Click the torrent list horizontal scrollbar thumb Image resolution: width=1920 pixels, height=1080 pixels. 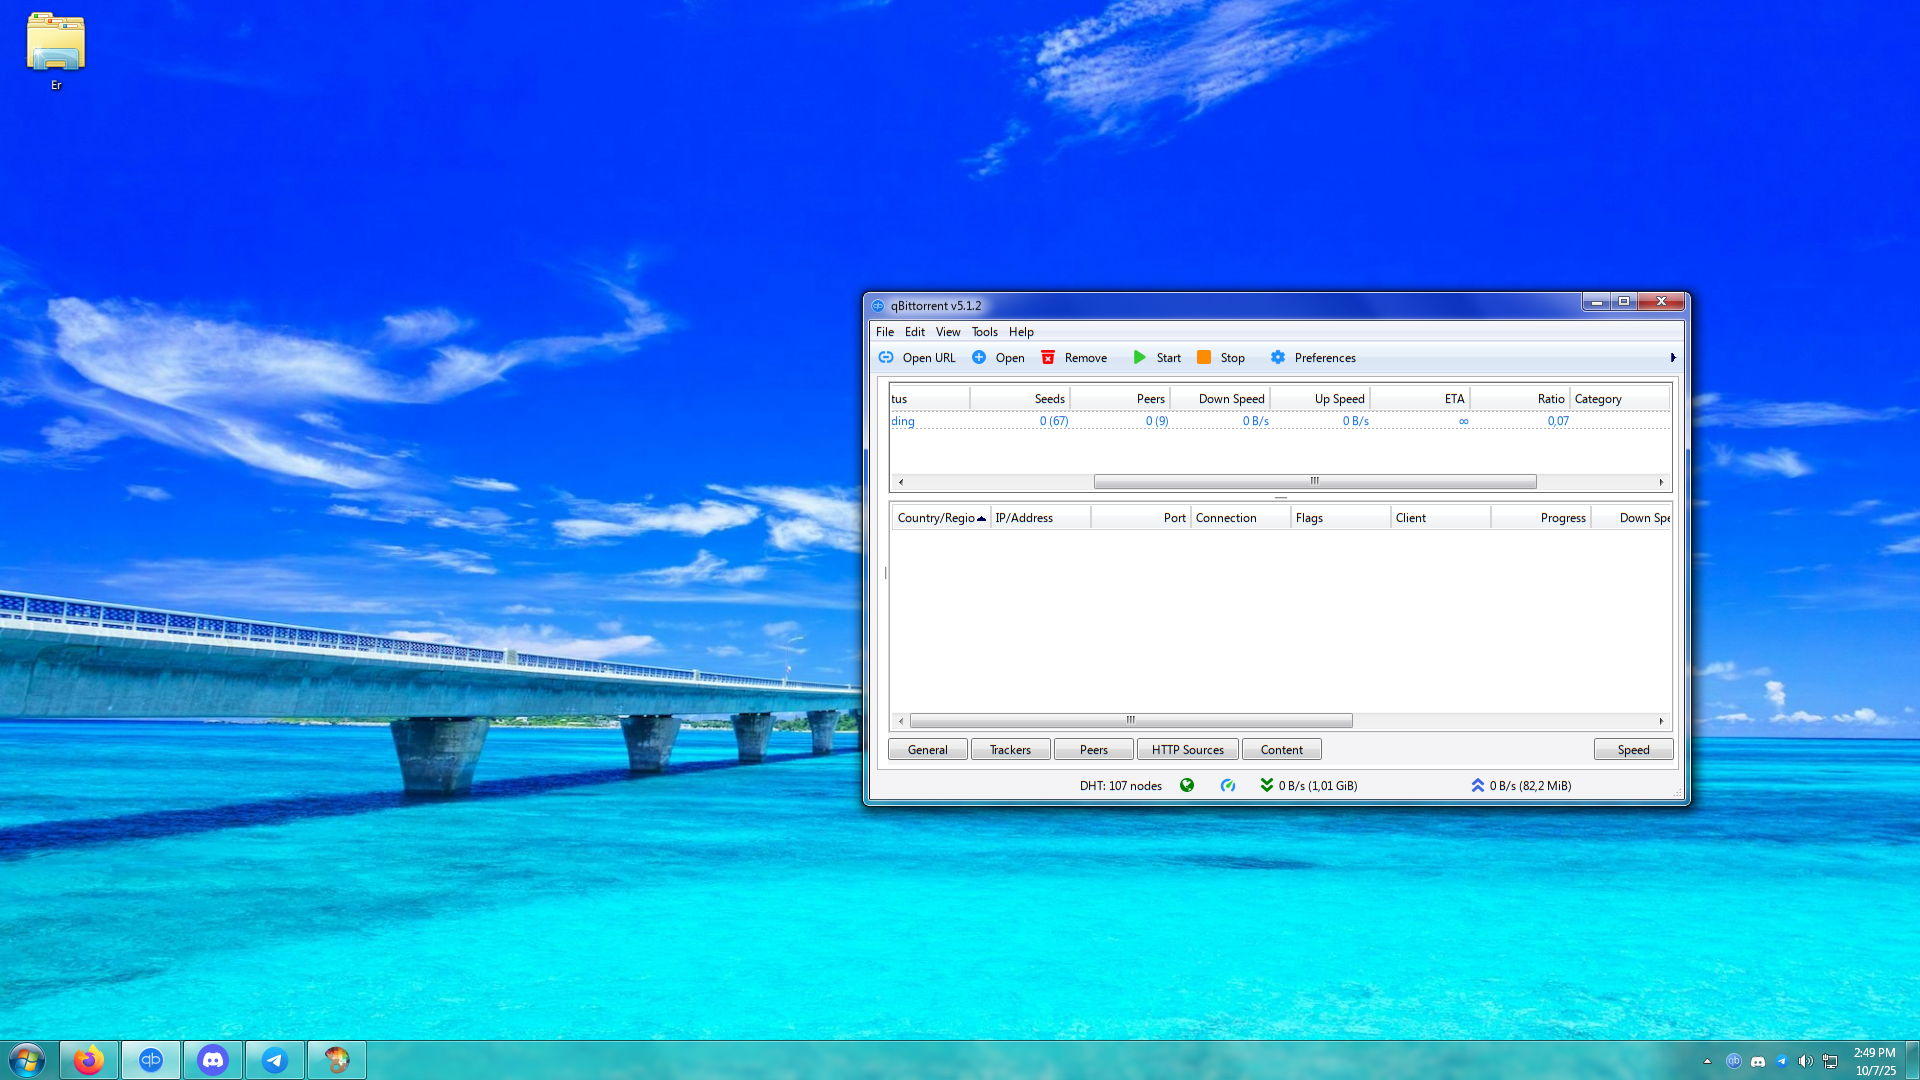(x=1315, y=482)
